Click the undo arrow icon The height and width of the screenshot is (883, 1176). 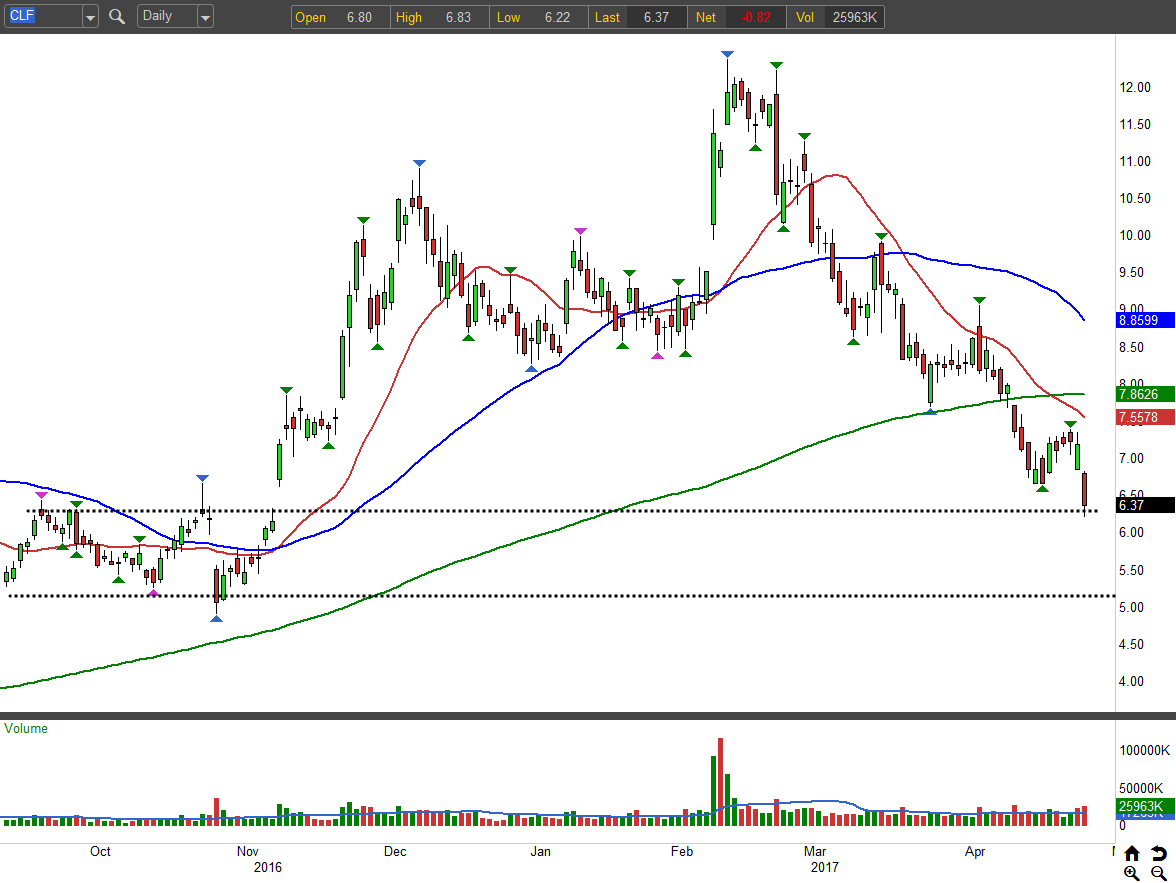(1158, 853)
